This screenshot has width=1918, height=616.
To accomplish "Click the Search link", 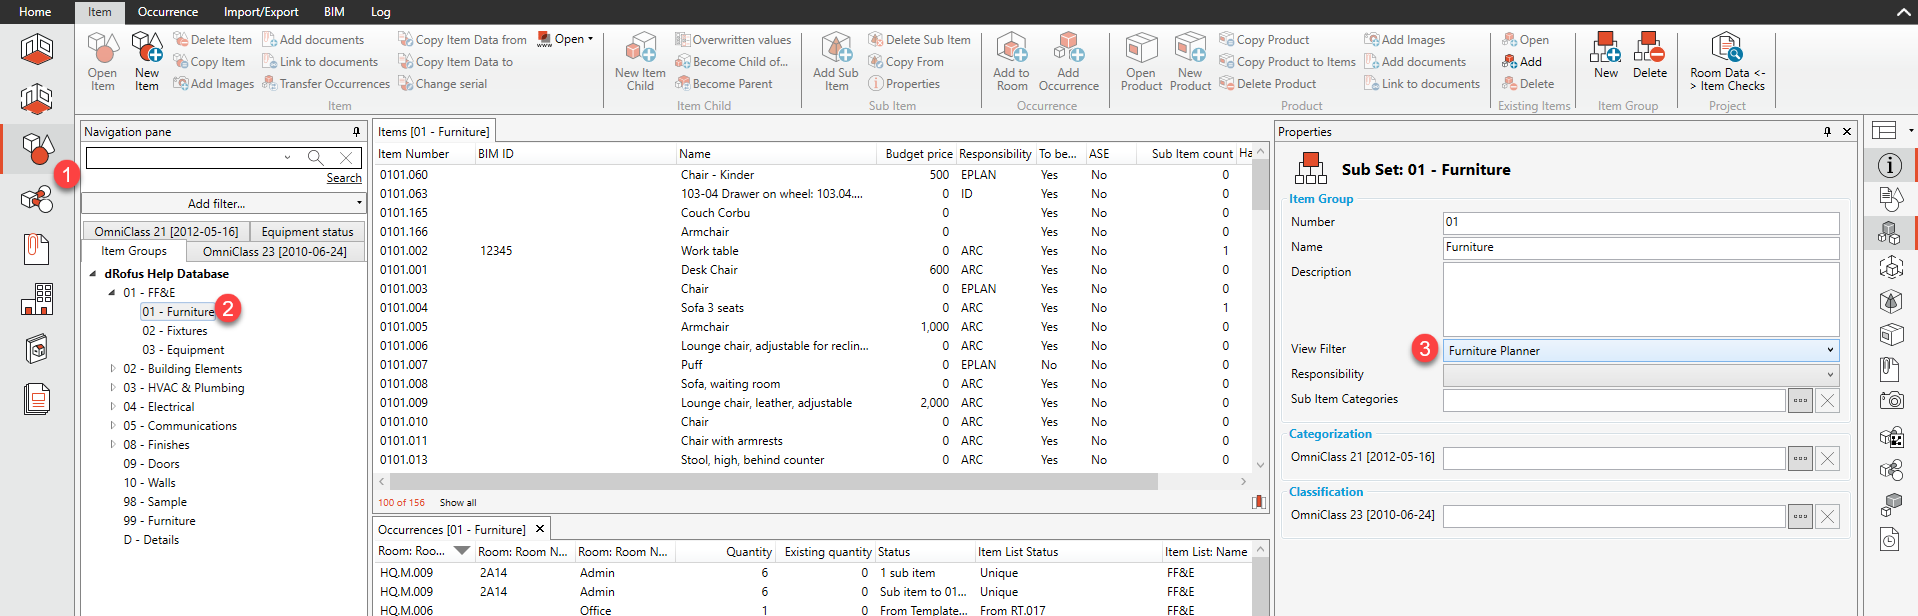I will [x=343, y=178].
